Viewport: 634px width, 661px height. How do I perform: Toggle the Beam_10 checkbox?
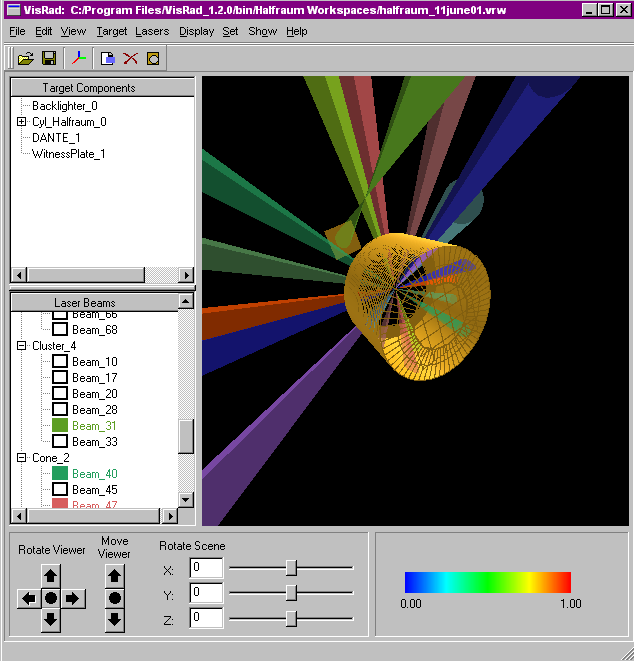pos(60,362)
